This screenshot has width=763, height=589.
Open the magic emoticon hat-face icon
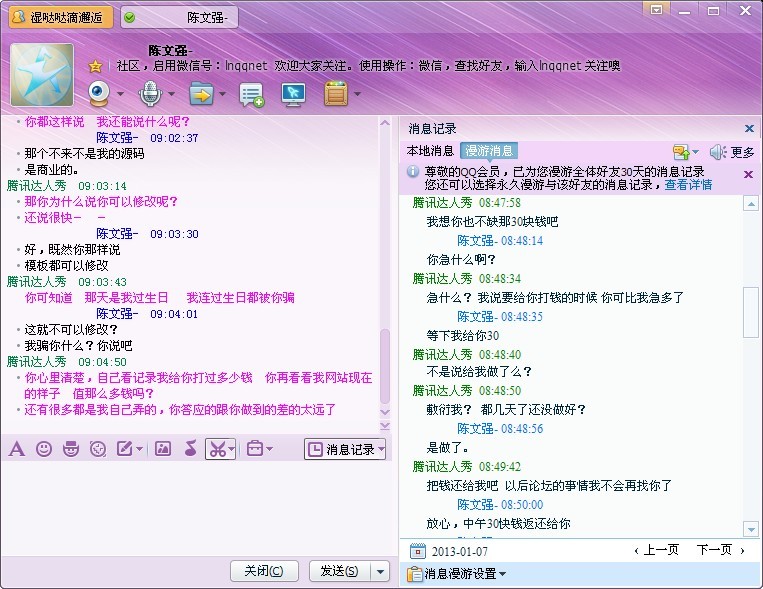click(x=71, y=449)
